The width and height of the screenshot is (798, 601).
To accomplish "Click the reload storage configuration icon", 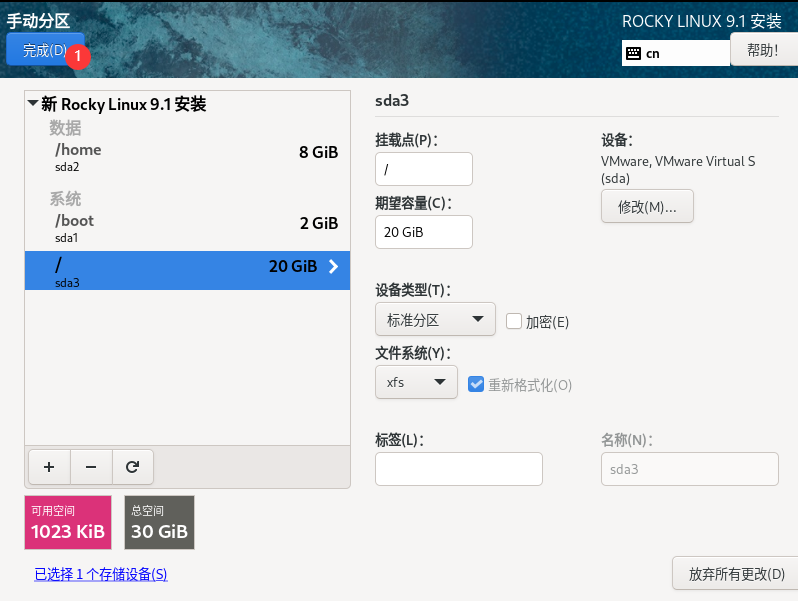I will click(132, 466).
